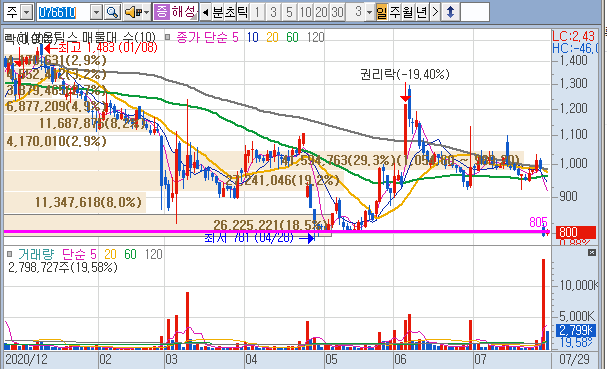607x369 pixels.
Task: Toggle the 거래량 volume legend square
Action: tap(10, 254)
